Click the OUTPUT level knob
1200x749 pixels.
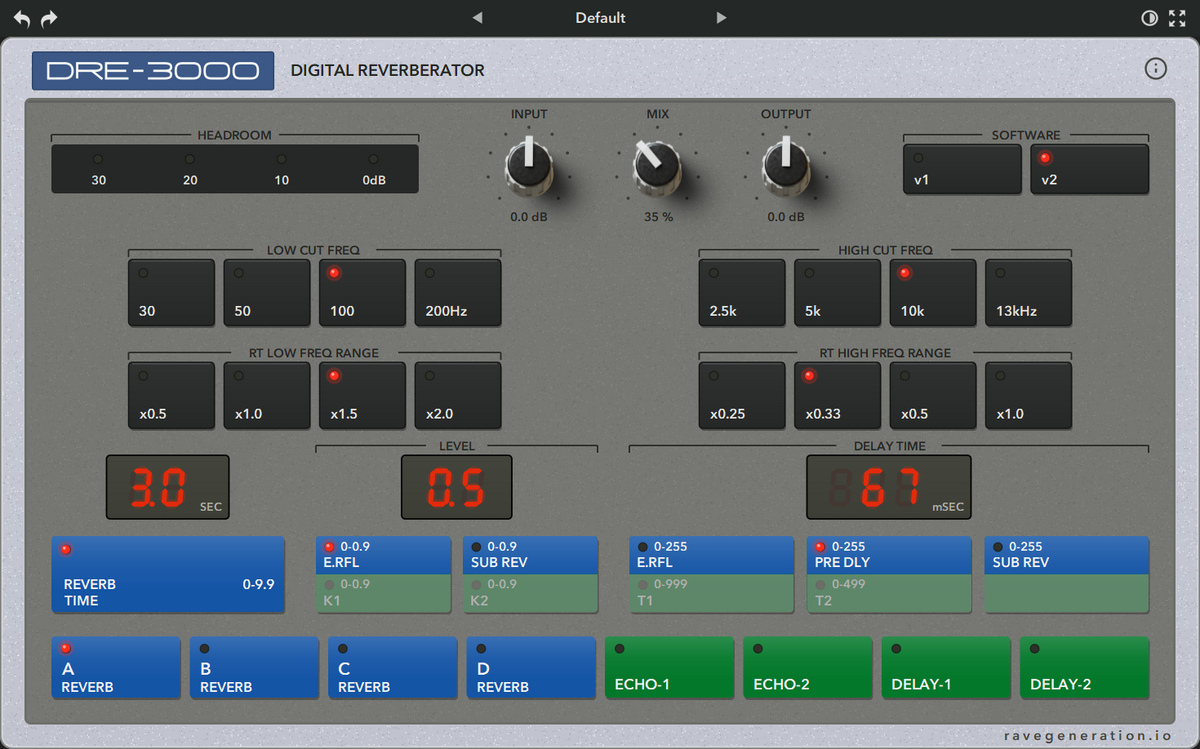(x=786, y=165)
